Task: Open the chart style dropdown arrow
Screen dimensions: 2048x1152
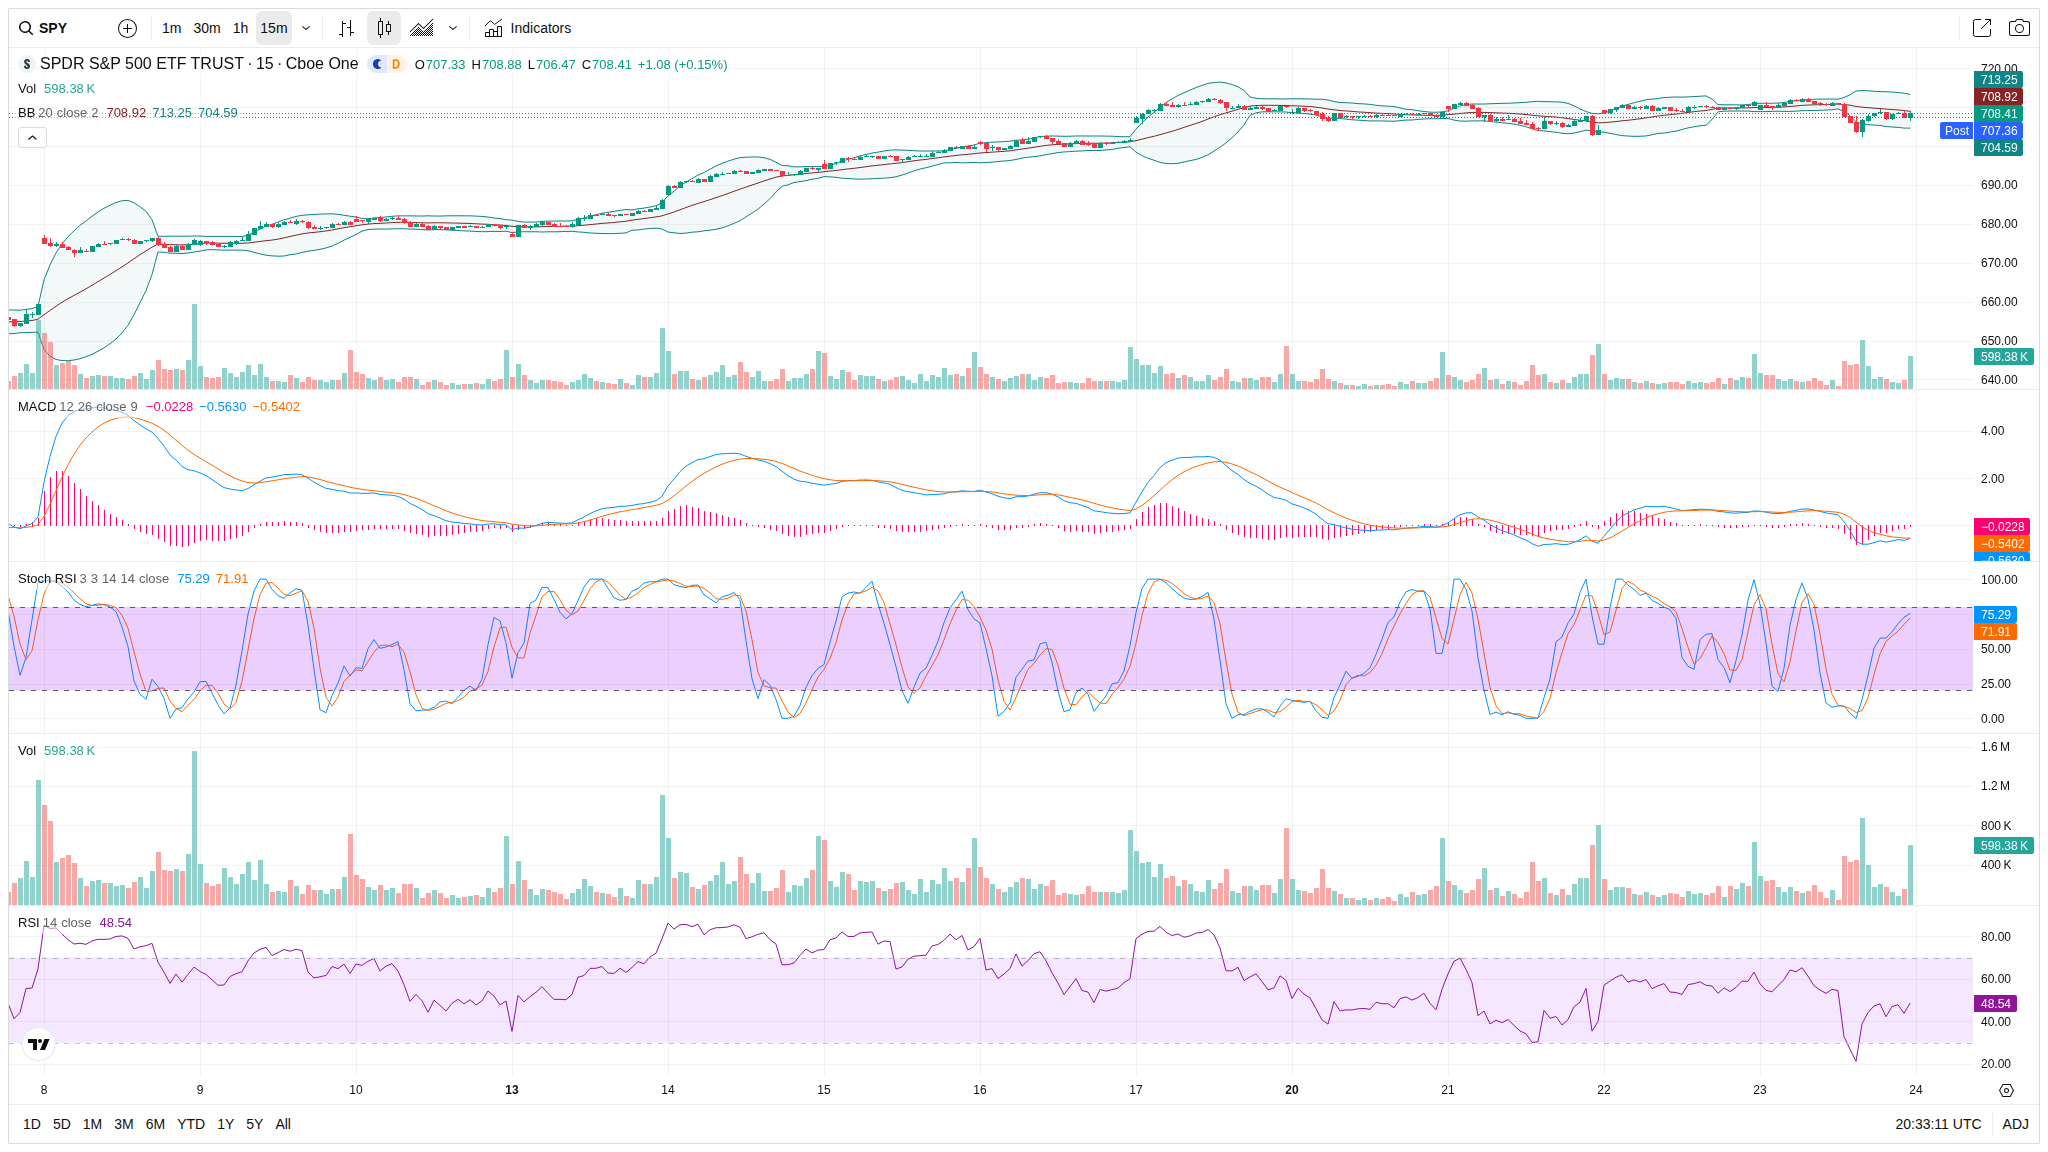Action: pyautogui.click(x=453, y=28)
